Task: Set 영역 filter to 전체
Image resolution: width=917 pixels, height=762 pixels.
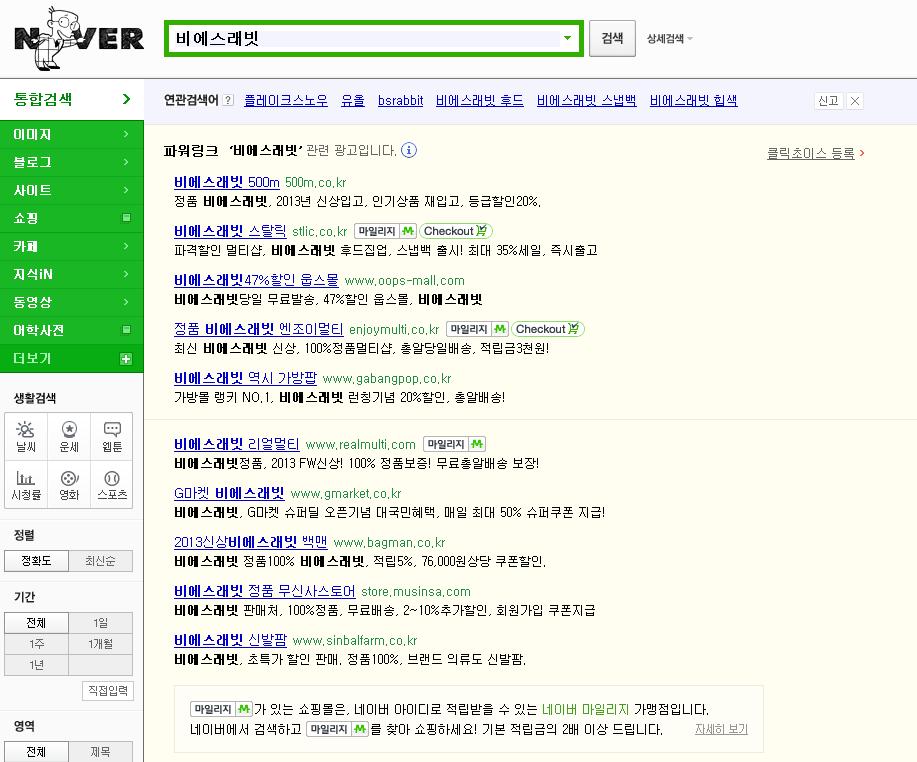Action: [36, 751]
